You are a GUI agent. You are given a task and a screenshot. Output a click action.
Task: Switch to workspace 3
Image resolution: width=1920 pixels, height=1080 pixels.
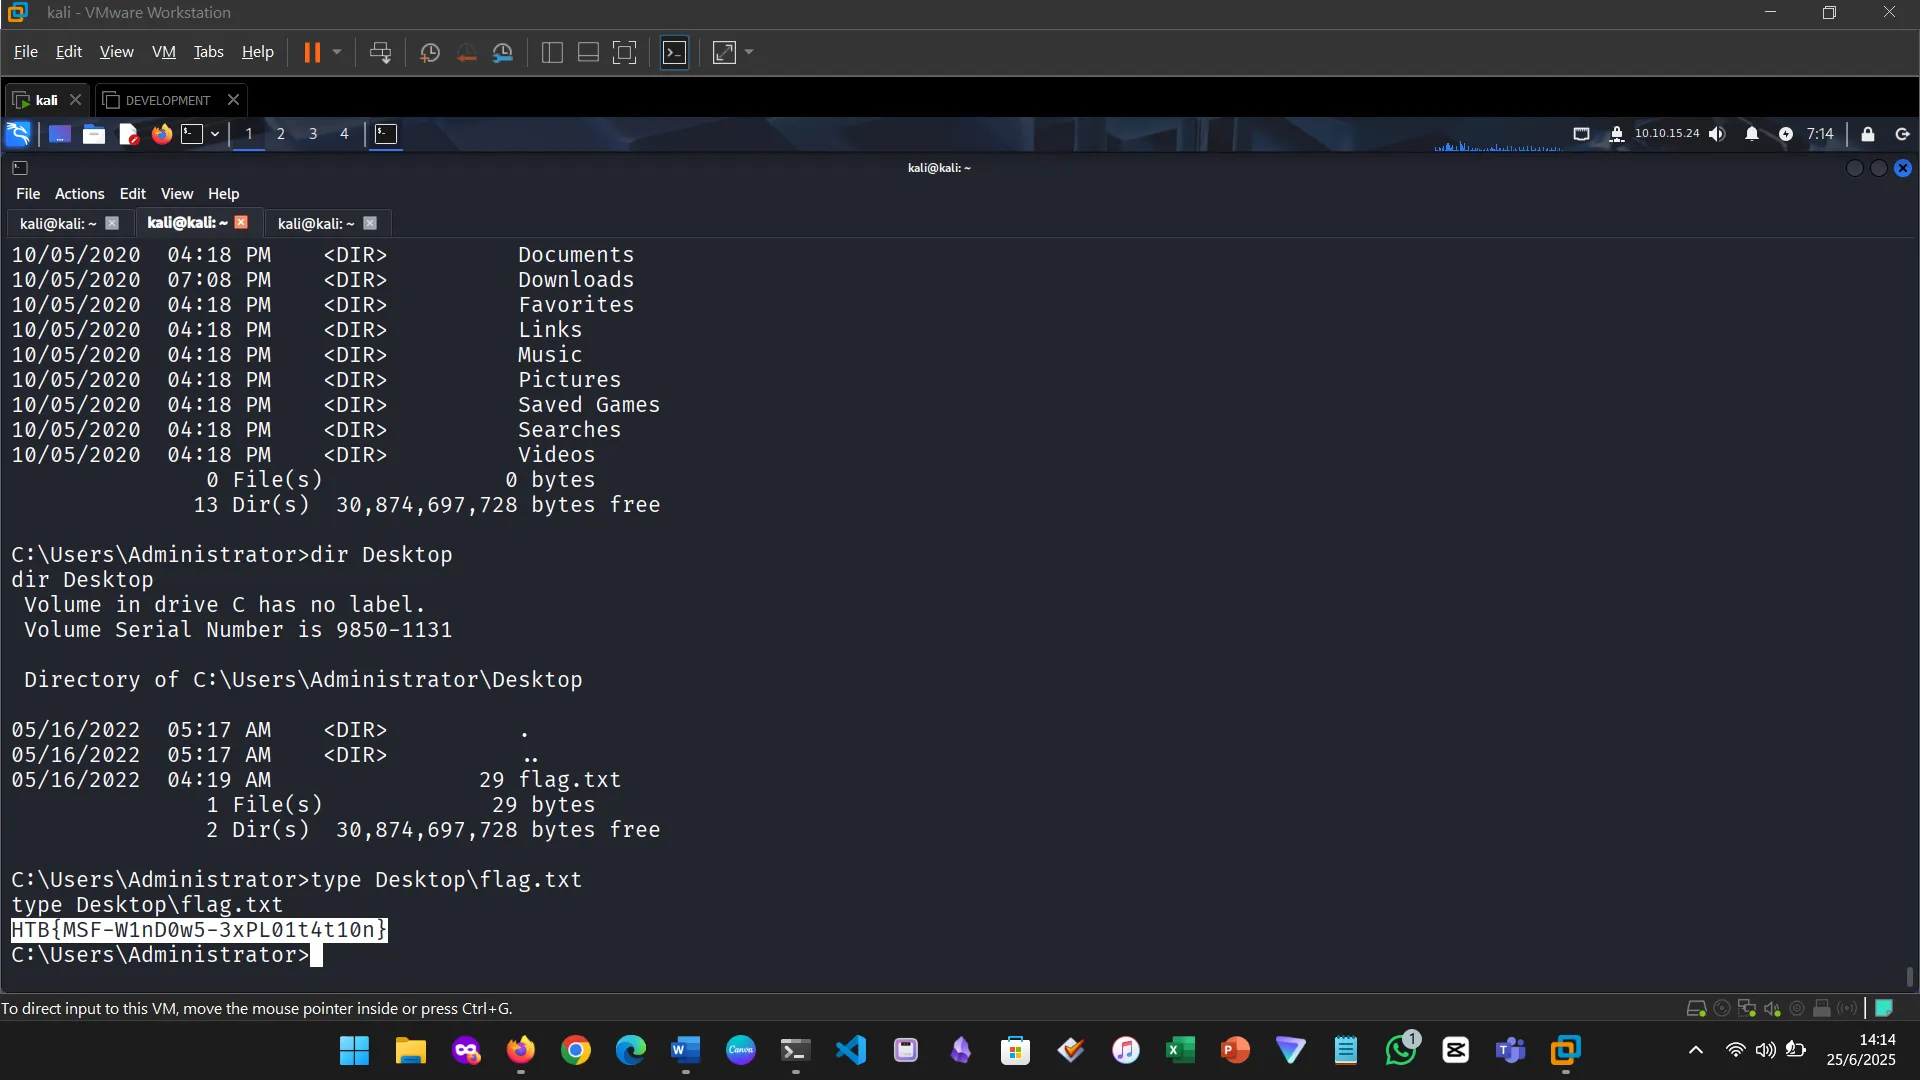coord(313,134)
